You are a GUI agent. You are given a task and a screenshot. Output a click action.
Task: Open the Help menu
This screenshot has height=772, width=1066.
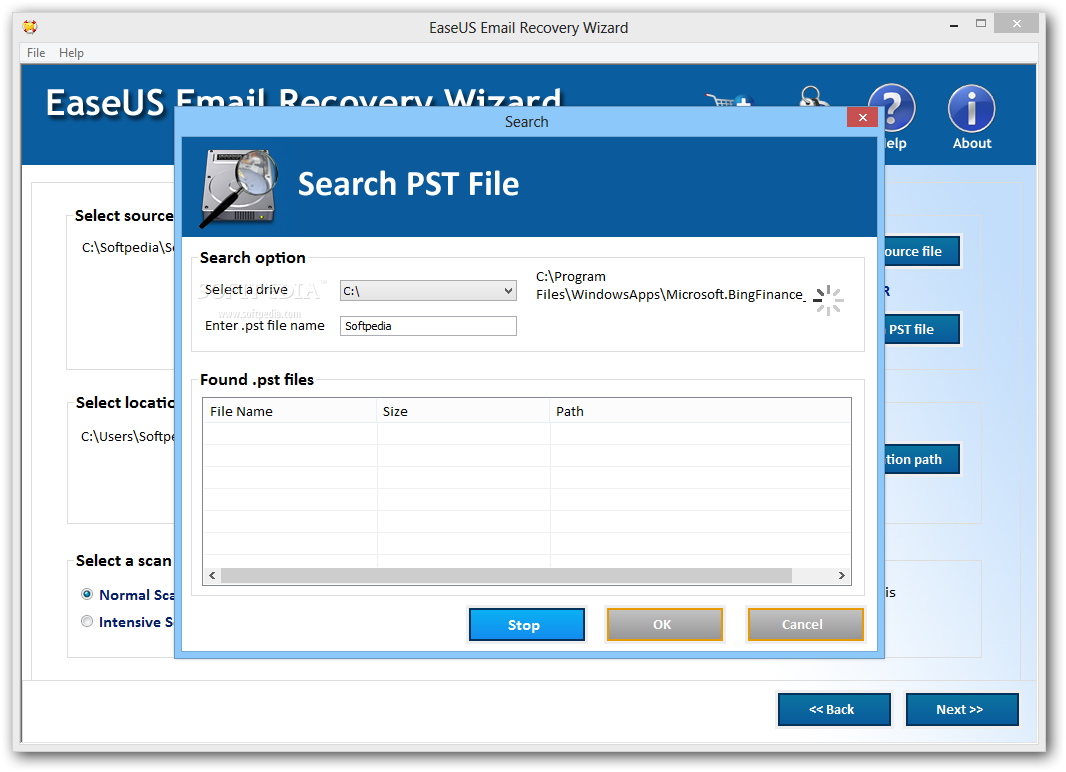click(x=71, y=52)
